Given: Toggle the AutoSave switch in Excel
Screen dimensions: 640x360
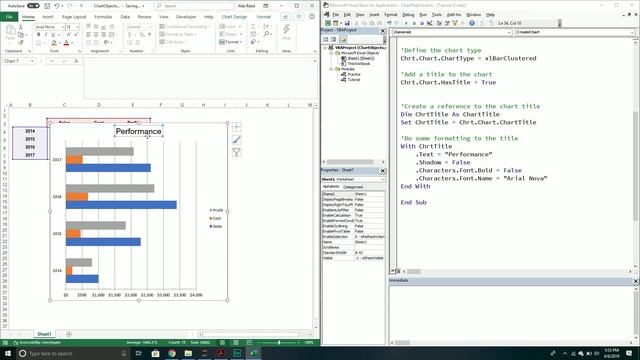Looking at the screenshot, I should 33,6.
